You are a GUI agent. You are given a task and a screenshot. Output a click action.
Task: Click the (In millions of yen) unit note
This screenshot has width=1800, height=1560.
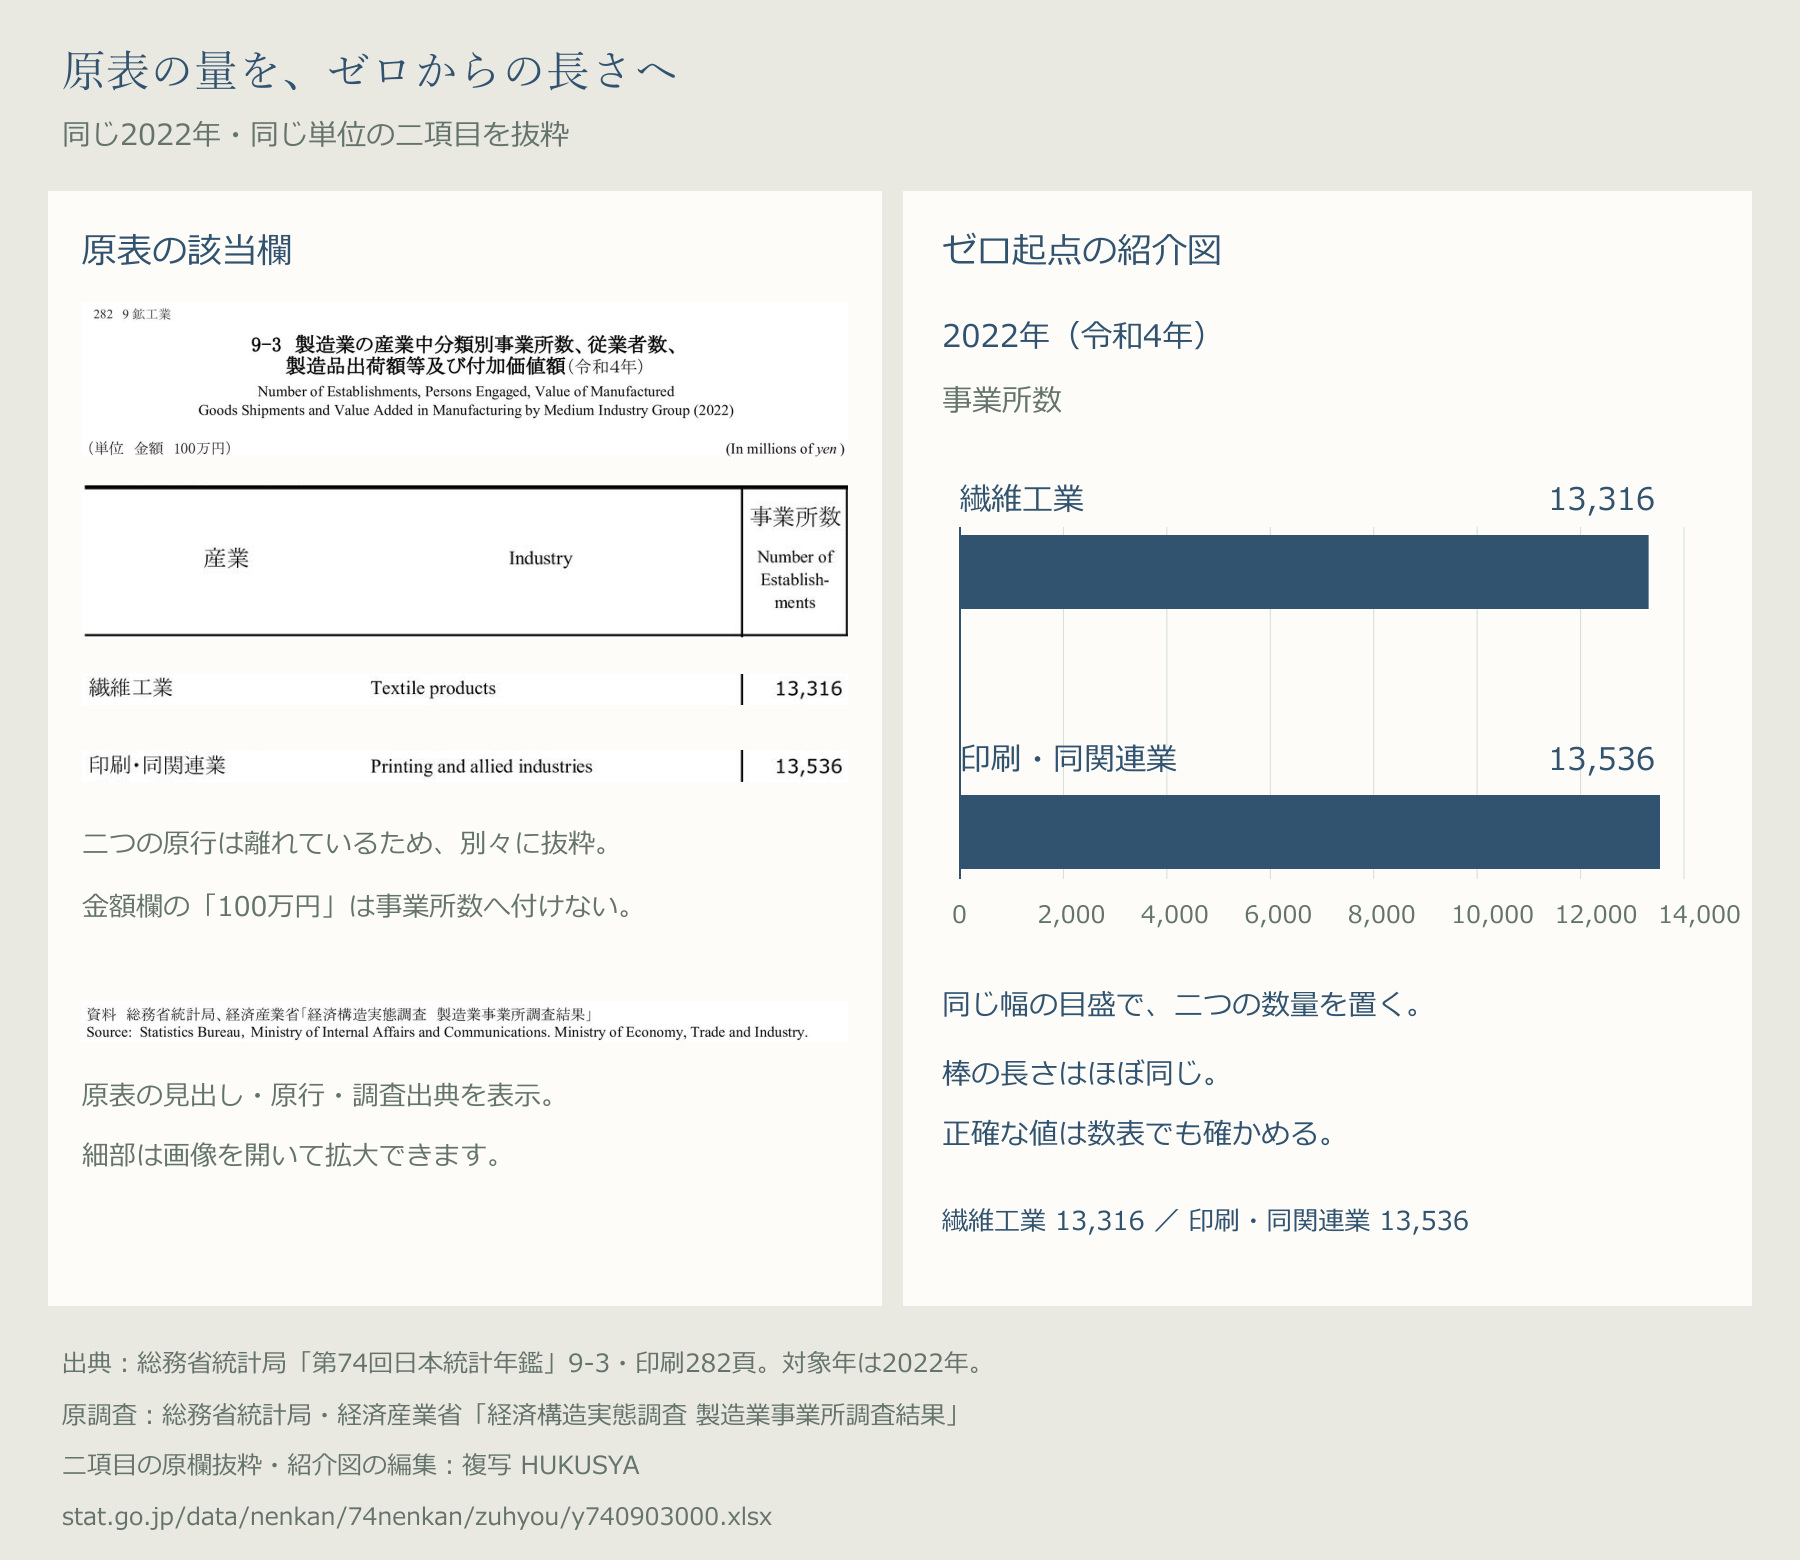pyautogui.click(x=785, y=449)
